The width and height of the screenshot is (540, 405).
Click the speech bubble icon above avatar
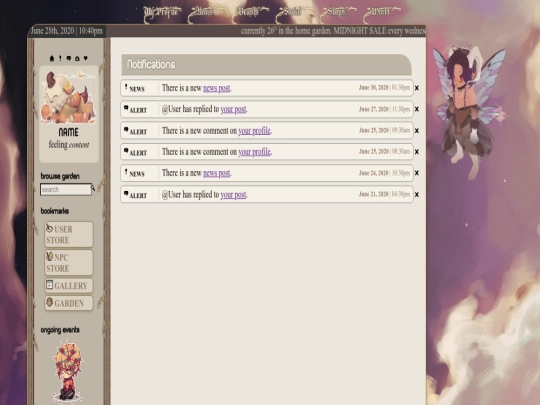coord(69,58)
